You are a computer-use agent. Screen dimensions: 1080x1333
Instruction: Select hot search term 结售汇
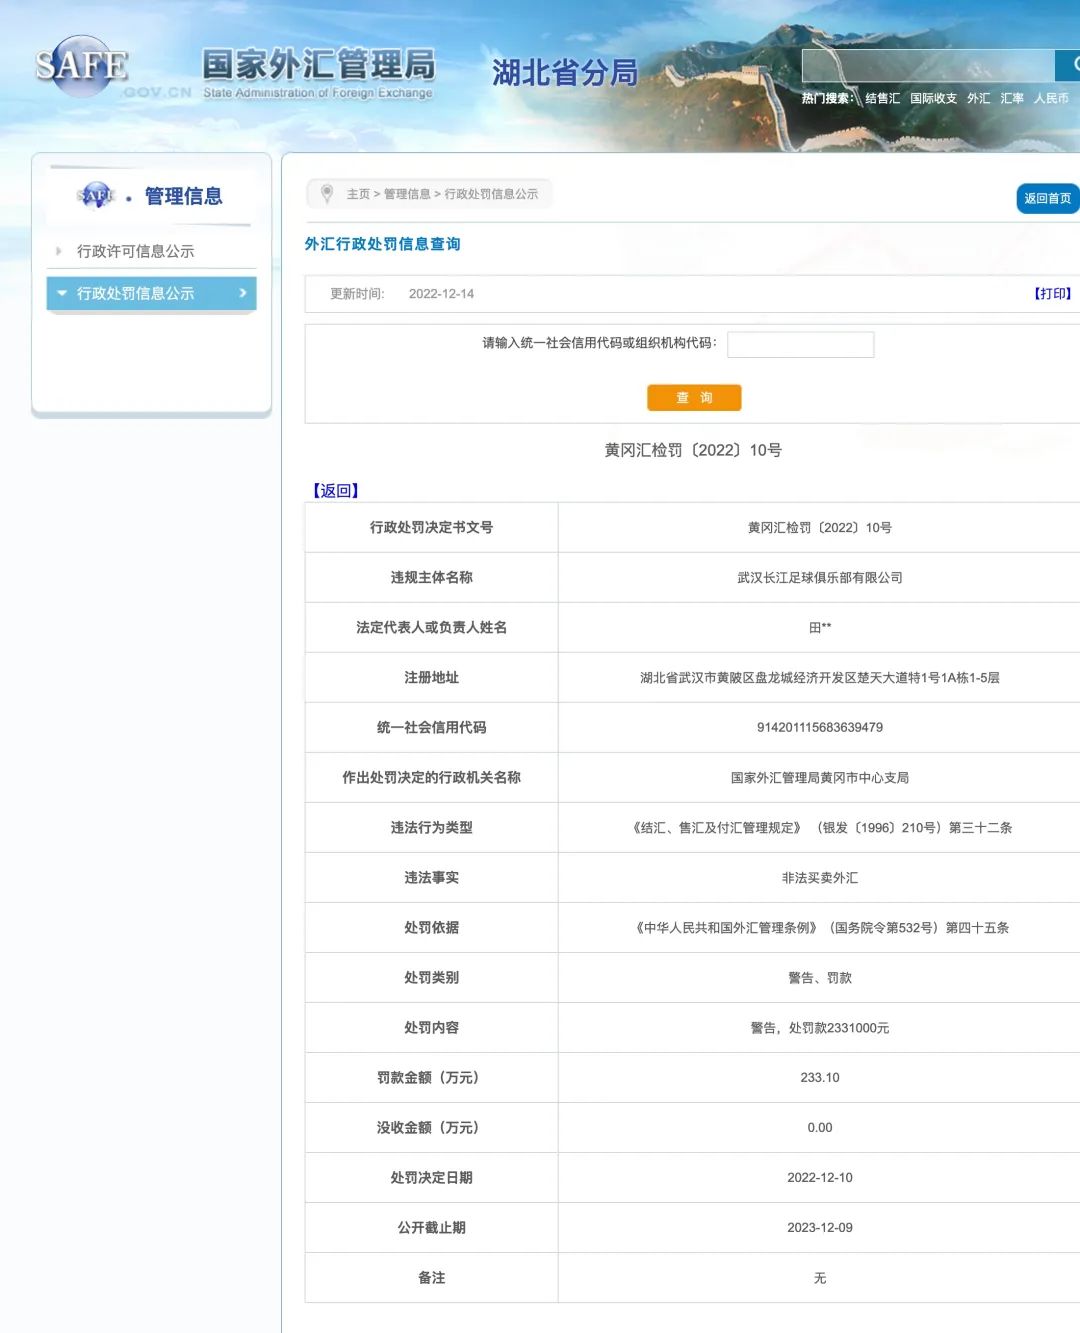click(x=882, y=98)
